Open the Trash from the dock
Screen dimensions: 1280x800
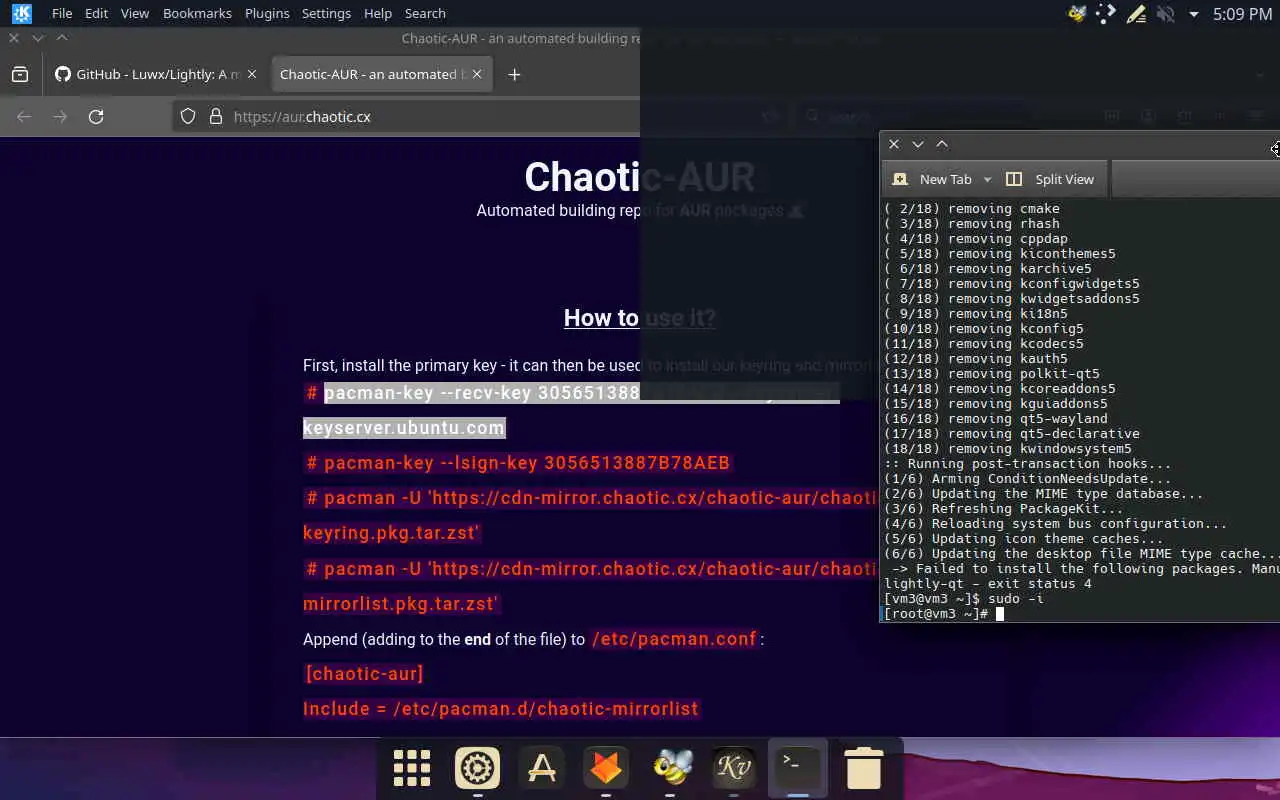[863, 768]
